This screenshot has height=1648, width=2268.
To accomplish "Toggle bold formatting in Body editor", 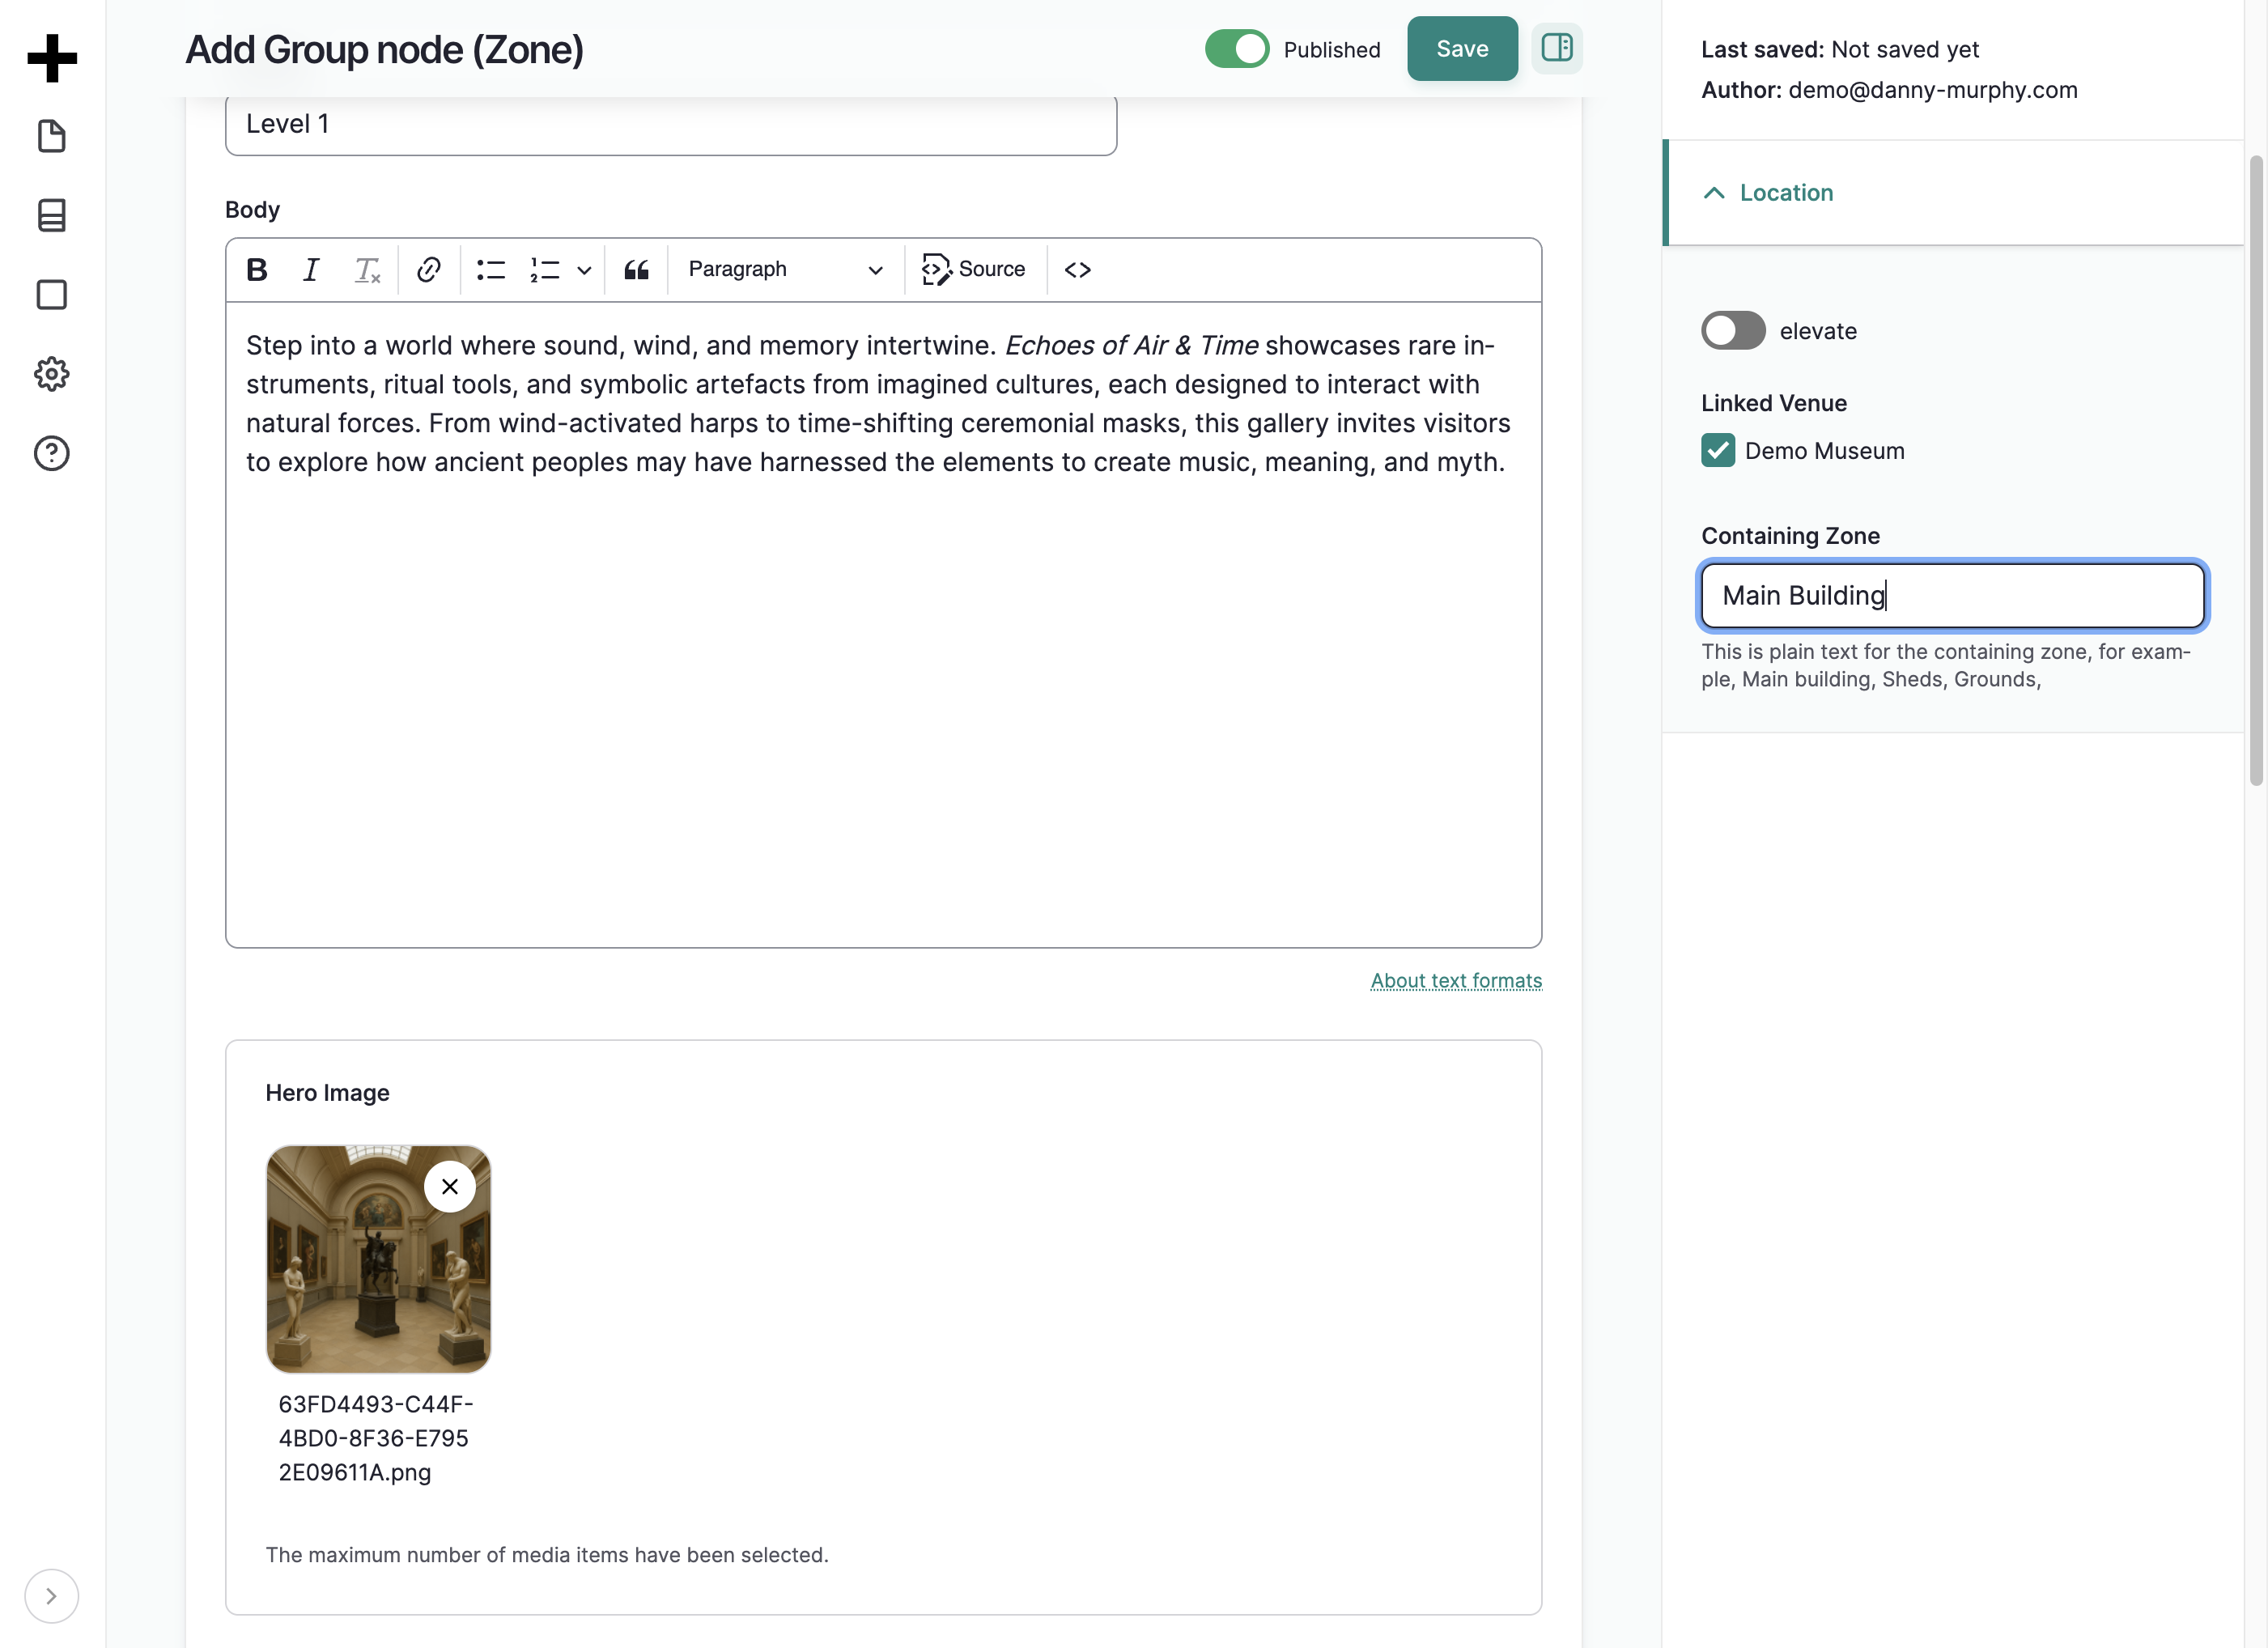I will 257,270.
